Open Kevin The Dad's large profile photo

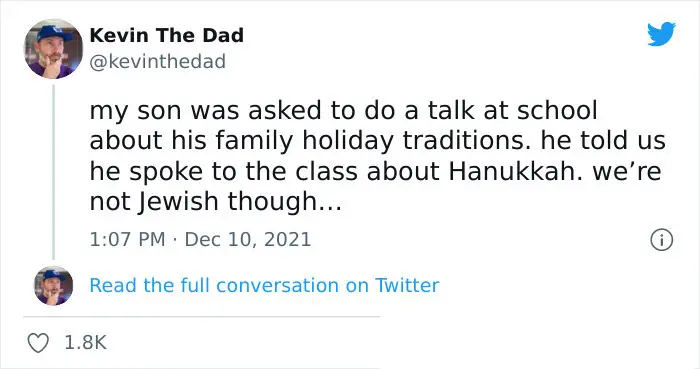(x=53, y=49)
